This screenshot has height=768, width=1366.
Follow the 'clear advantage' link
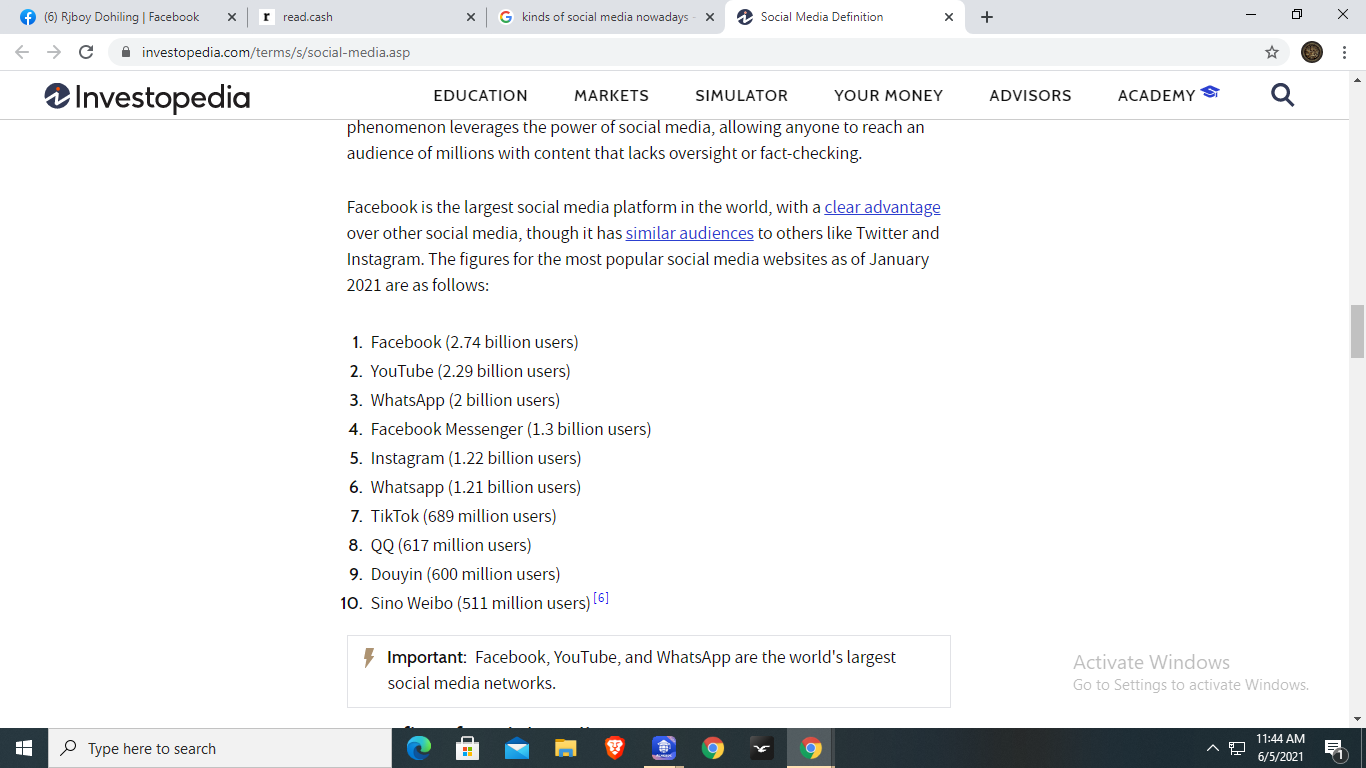(x=882, y=207)
